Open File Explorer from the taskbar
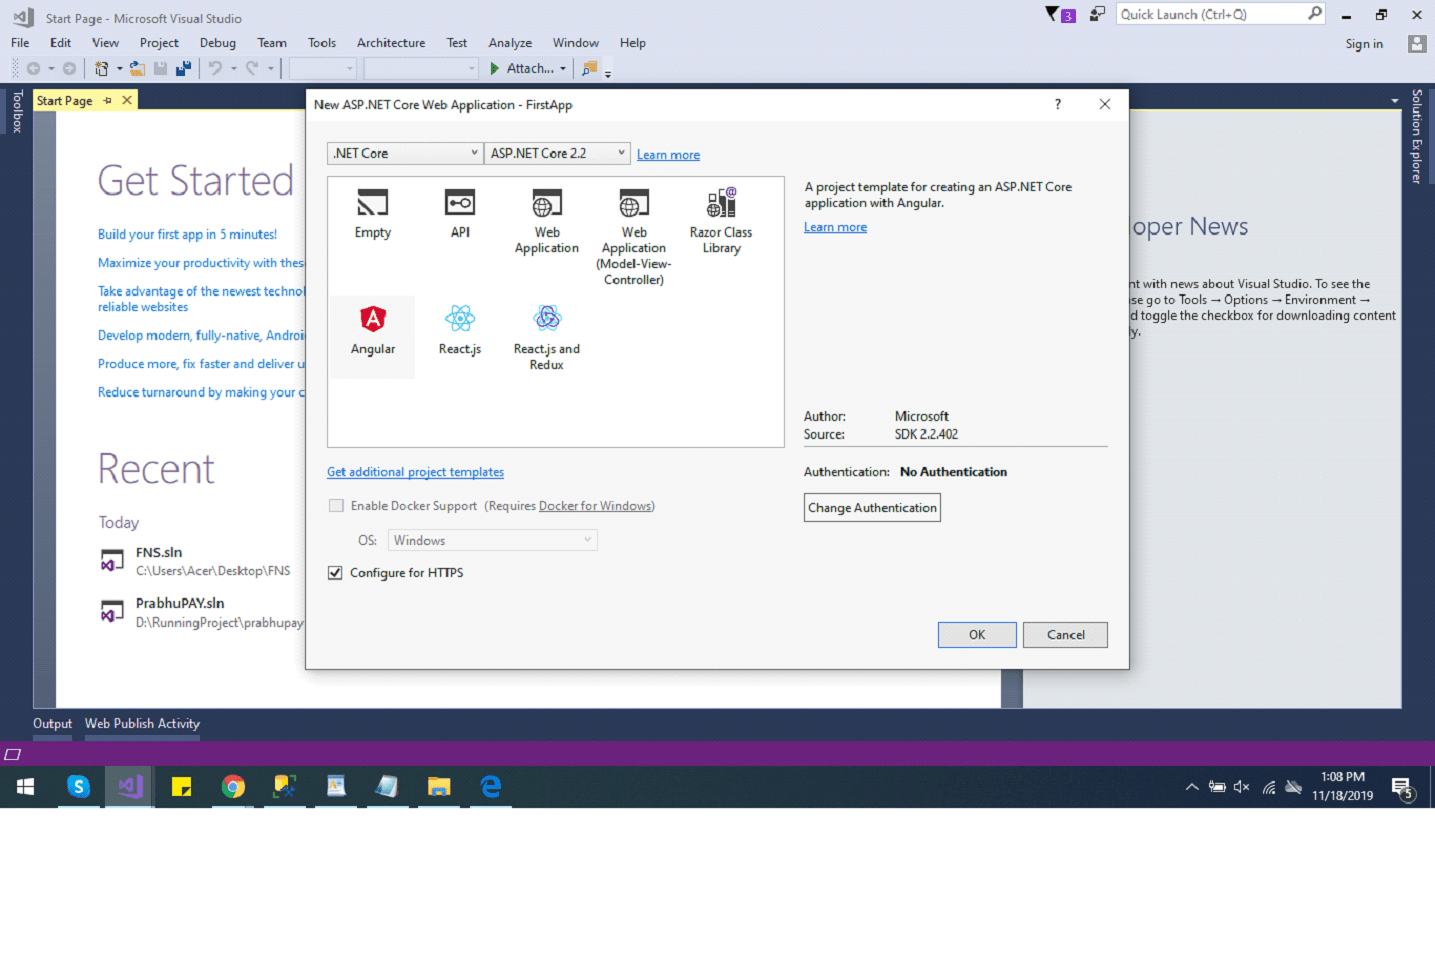 439,787
